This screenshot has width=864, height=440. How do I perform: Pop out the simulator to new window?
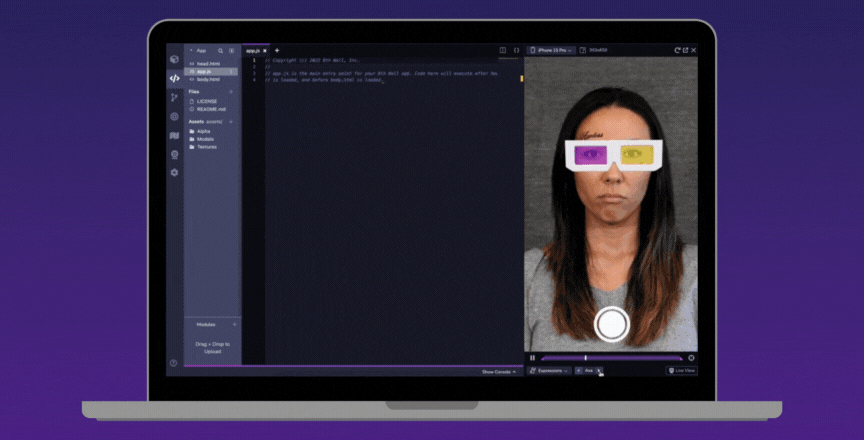685,50
